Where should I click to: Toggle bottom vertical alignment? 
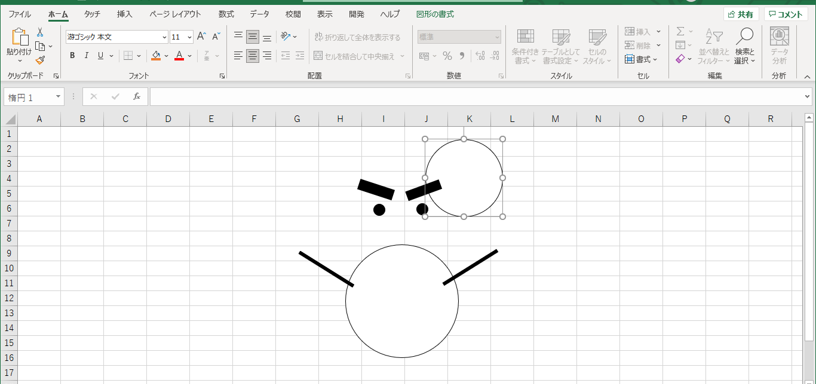click(x=267, y=36)
